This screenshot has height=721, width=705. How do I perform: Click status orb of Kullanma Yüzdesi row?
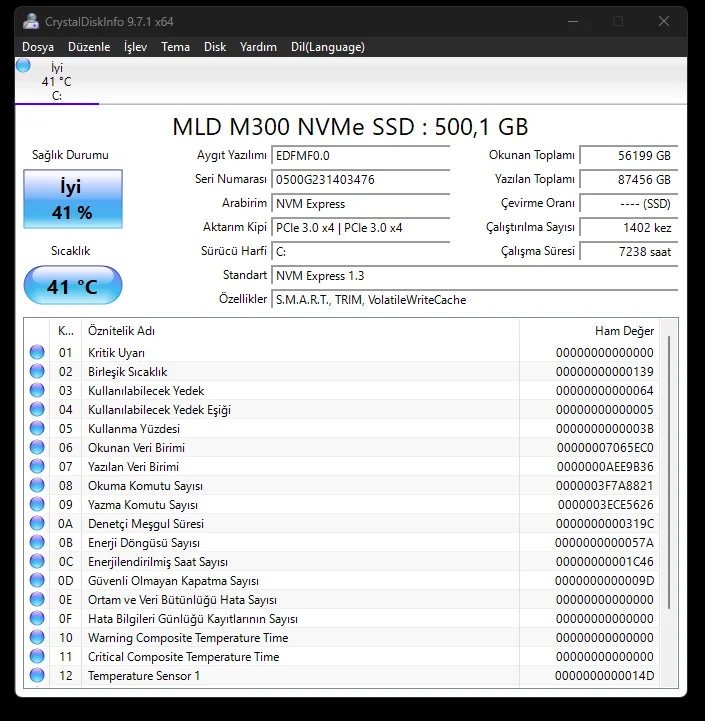point(37,428)
